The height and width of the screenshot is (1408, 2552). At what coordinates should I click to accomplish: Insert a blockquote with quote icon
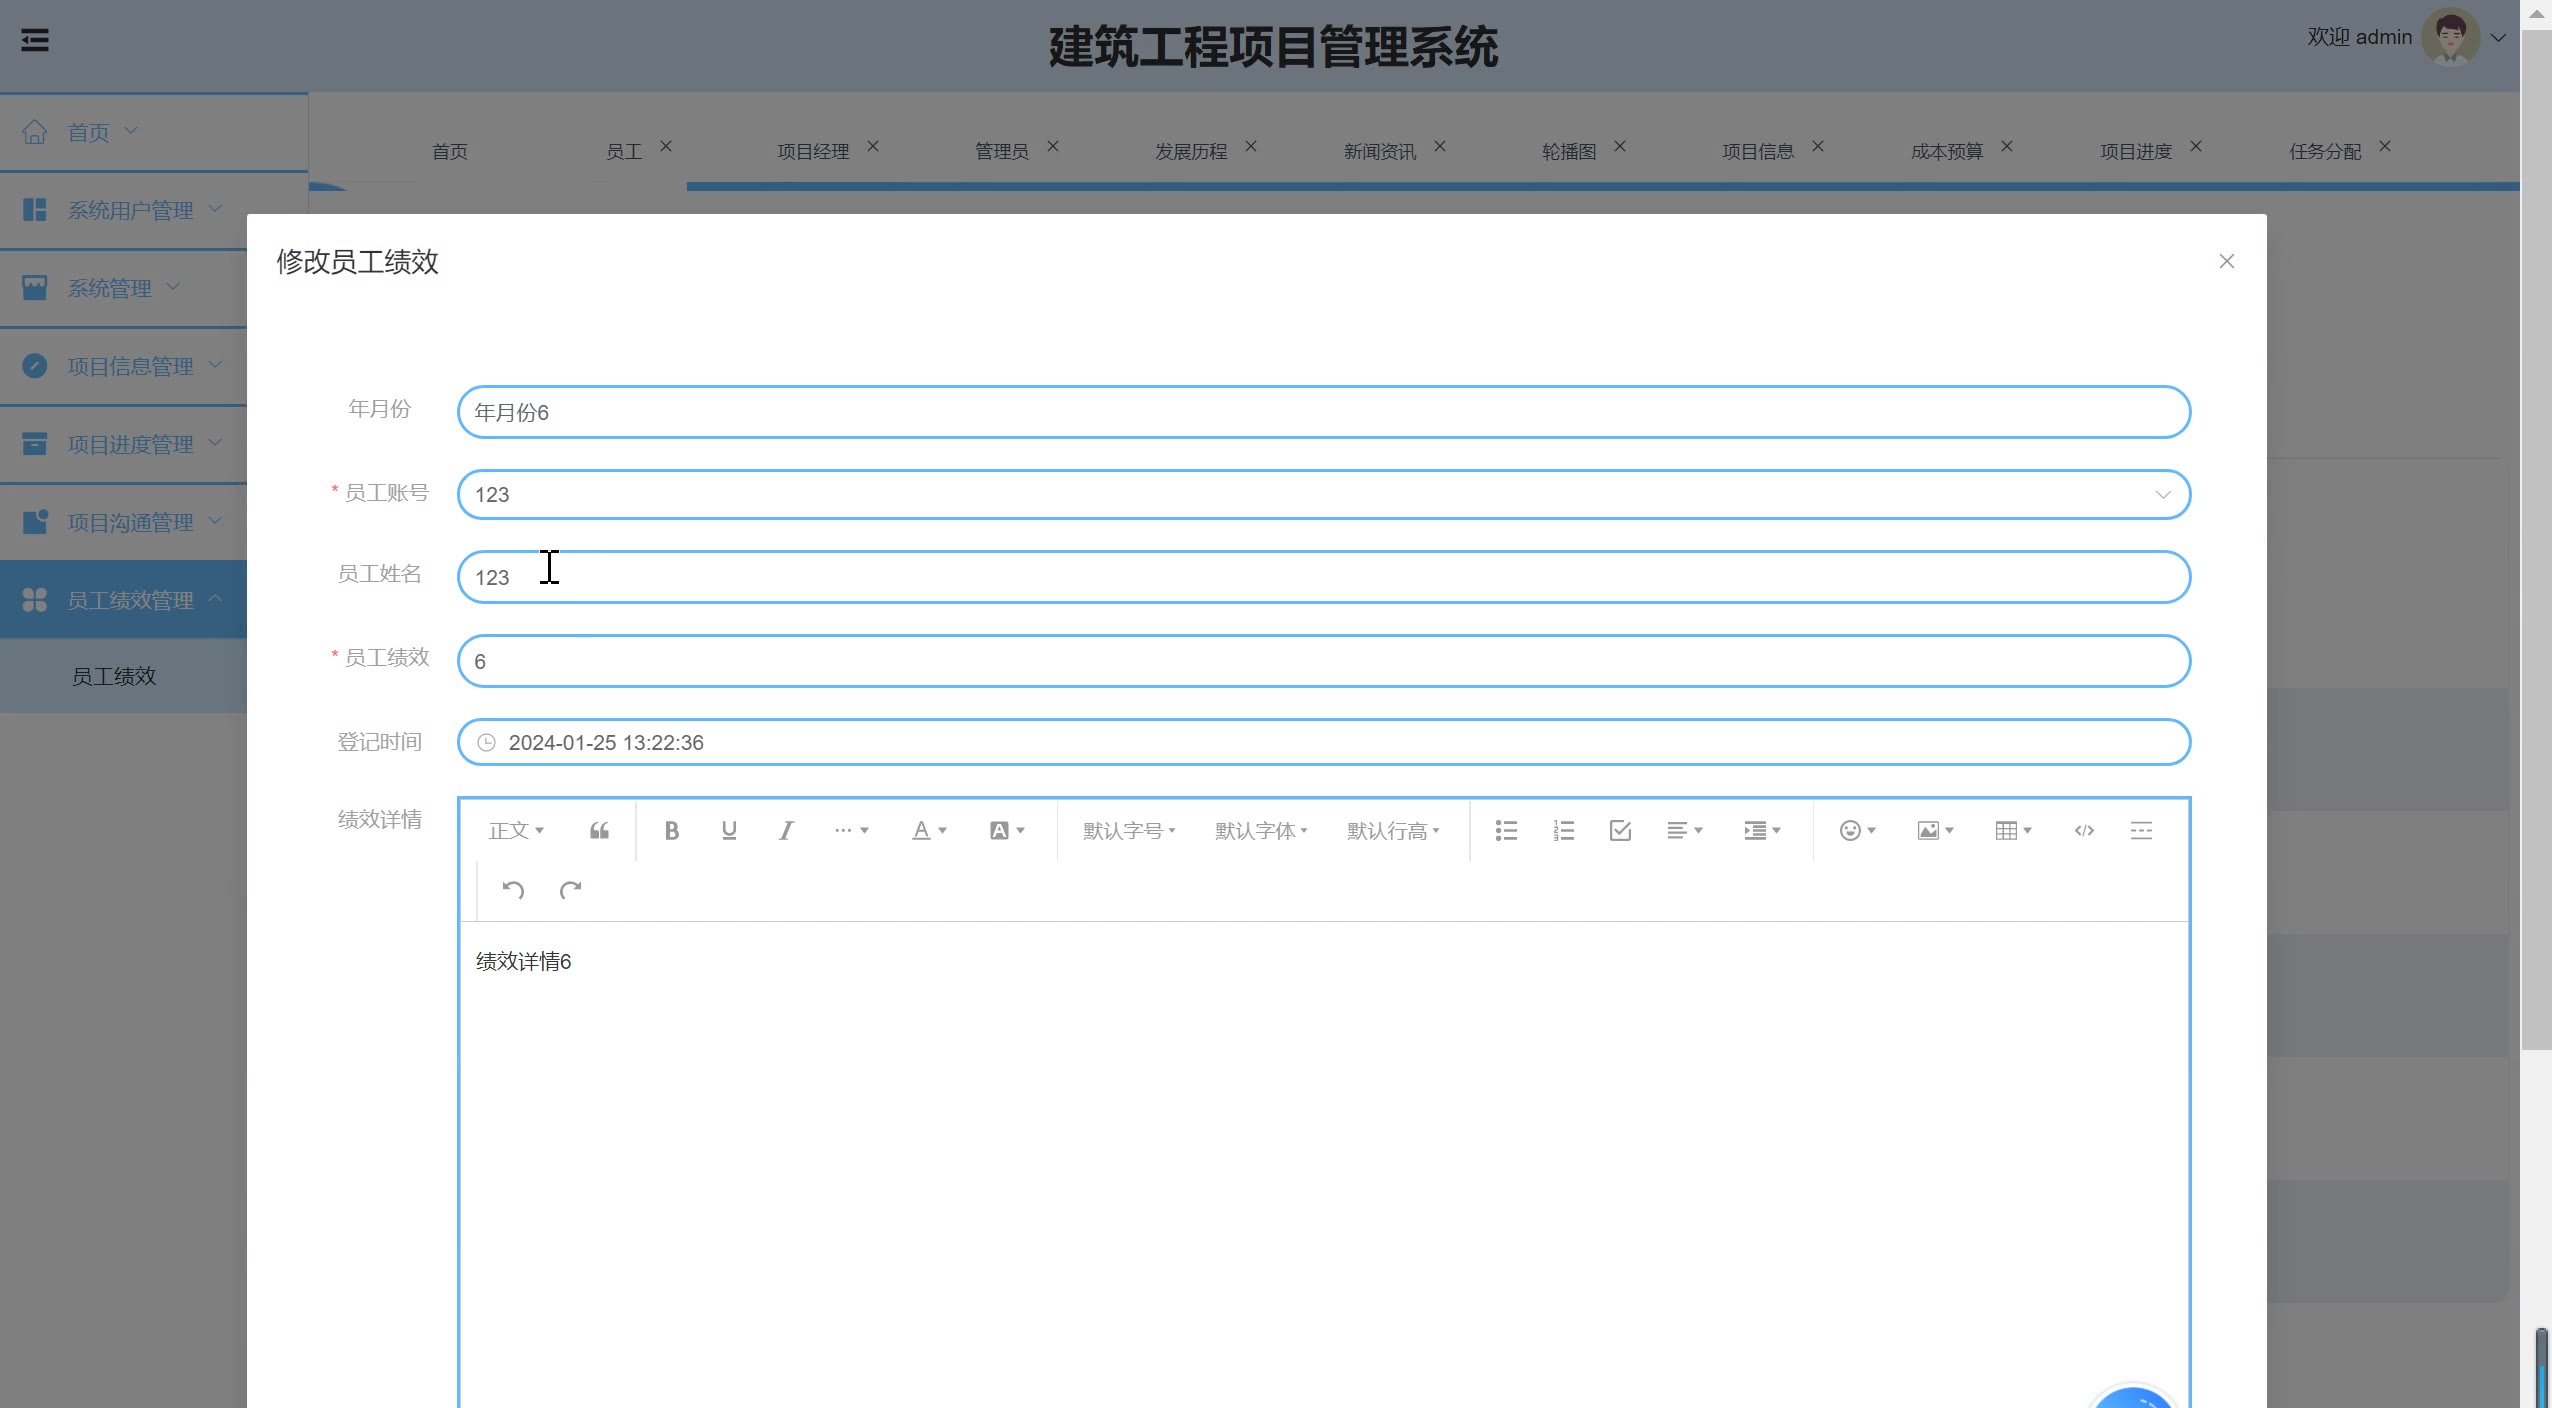[x=599, y=830]
